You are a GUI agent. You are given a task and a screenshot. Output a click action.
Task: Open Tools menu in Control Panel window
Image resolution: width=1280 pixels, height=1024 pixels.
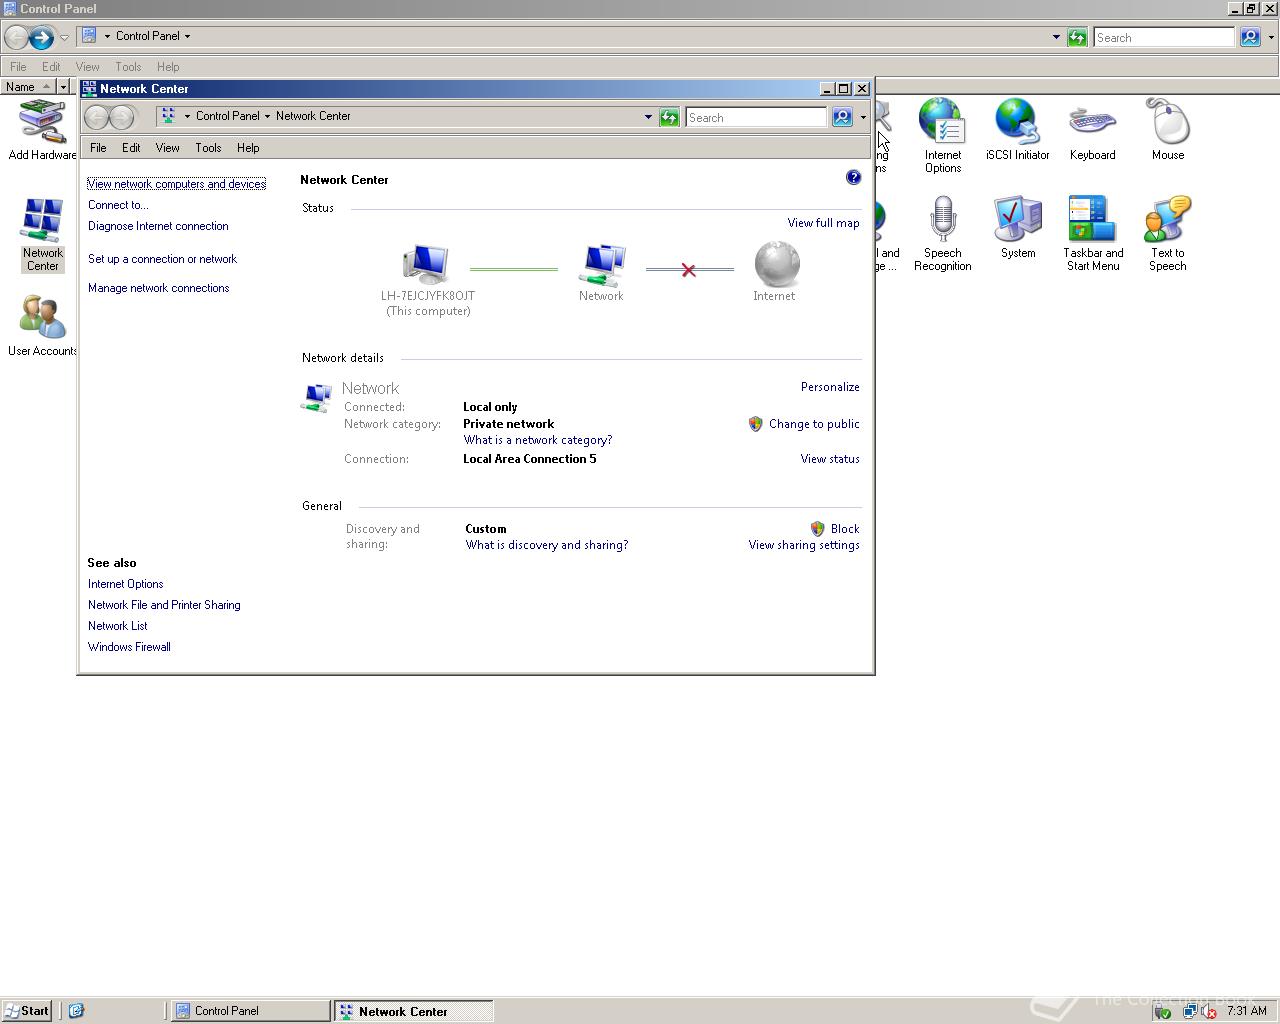click(x=128, y=67)
